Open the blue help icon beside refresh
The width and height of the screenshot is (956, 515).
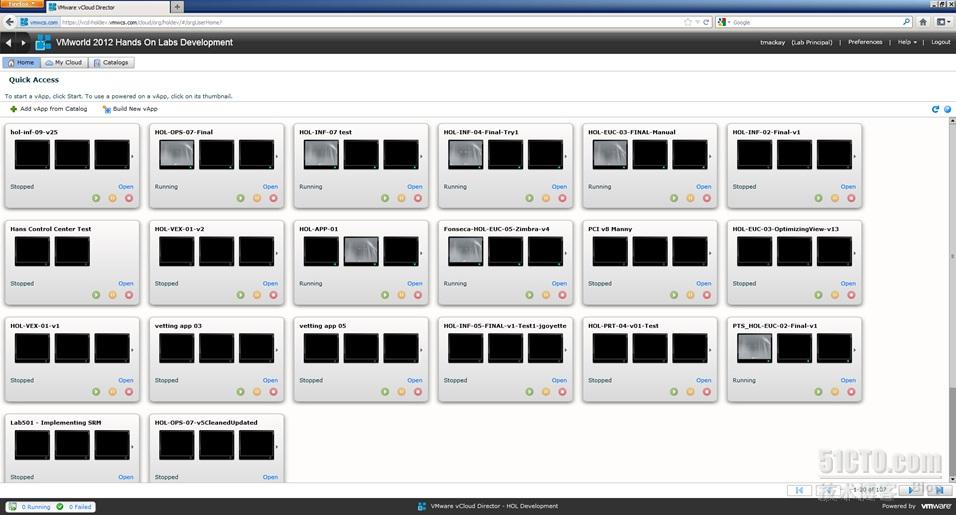(947, 109)
